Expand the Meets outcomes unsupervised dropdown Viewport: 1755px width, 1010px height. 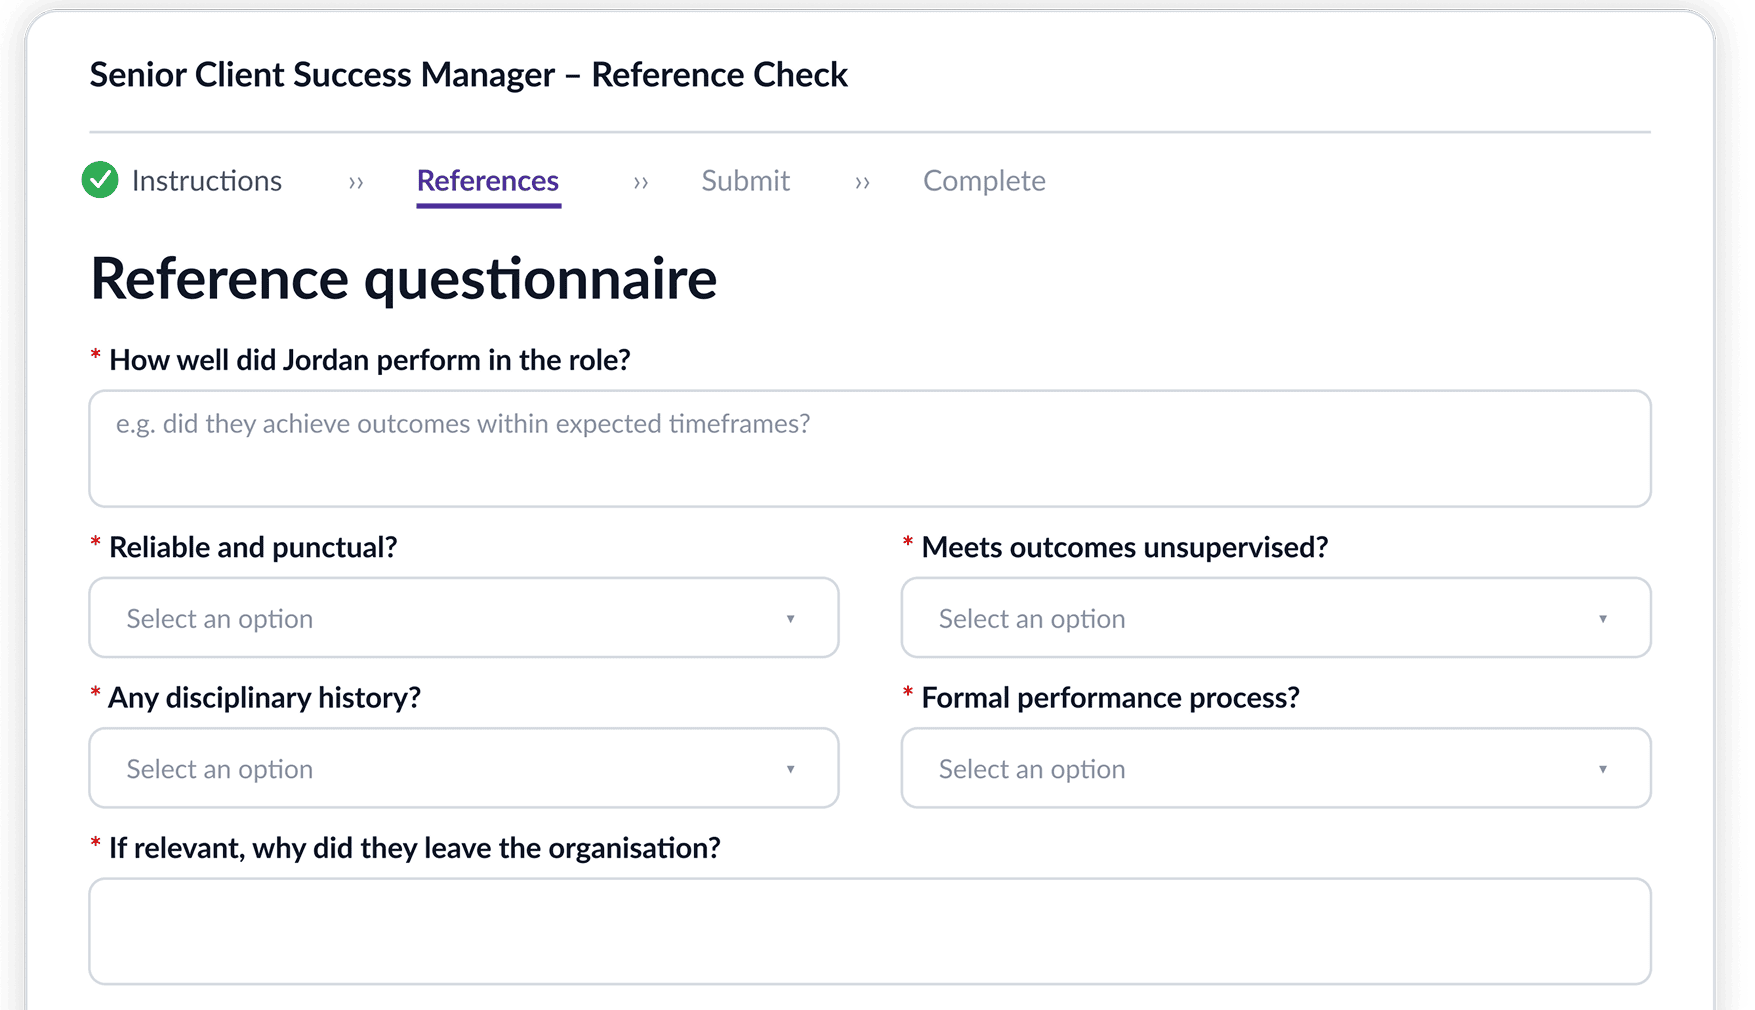pos(1276,618)
